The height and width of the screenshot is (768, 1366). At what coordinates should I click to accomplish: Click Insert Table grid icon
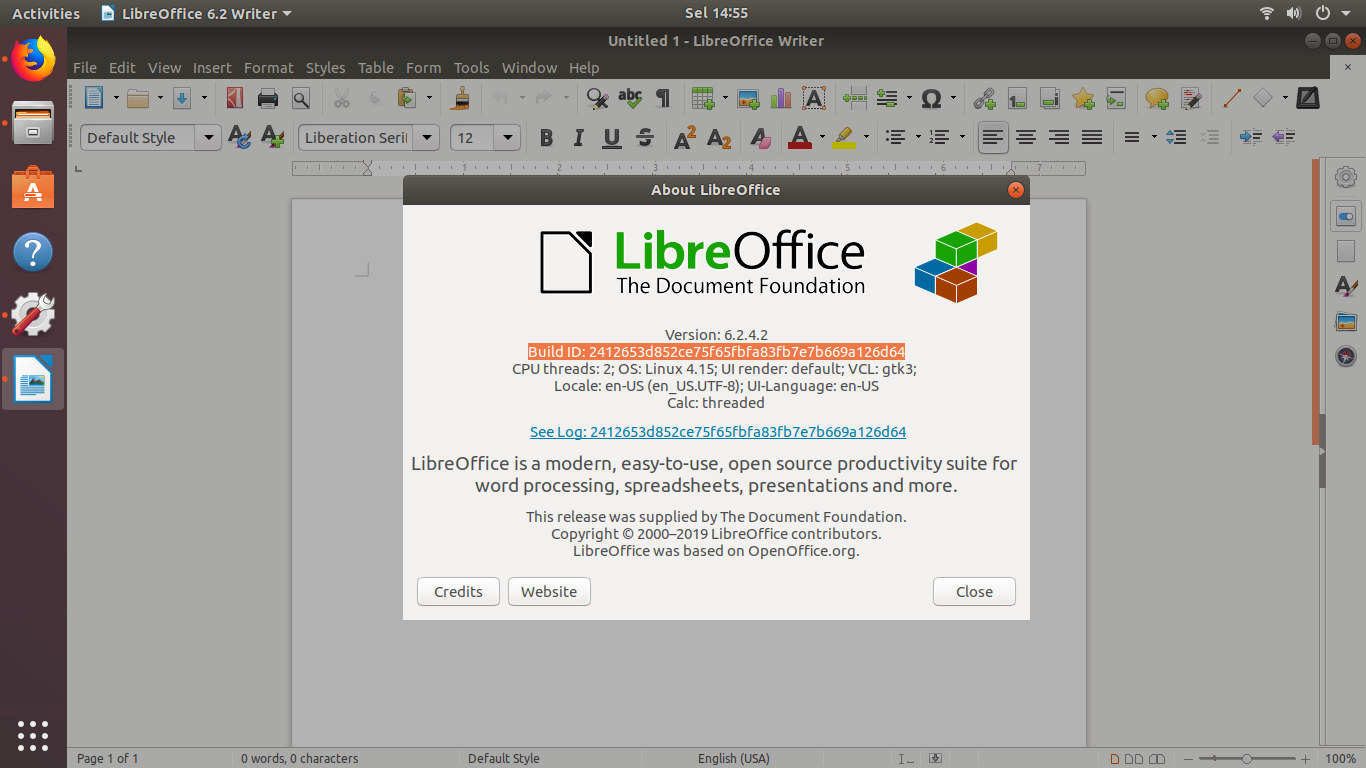[x=703, y=98]
